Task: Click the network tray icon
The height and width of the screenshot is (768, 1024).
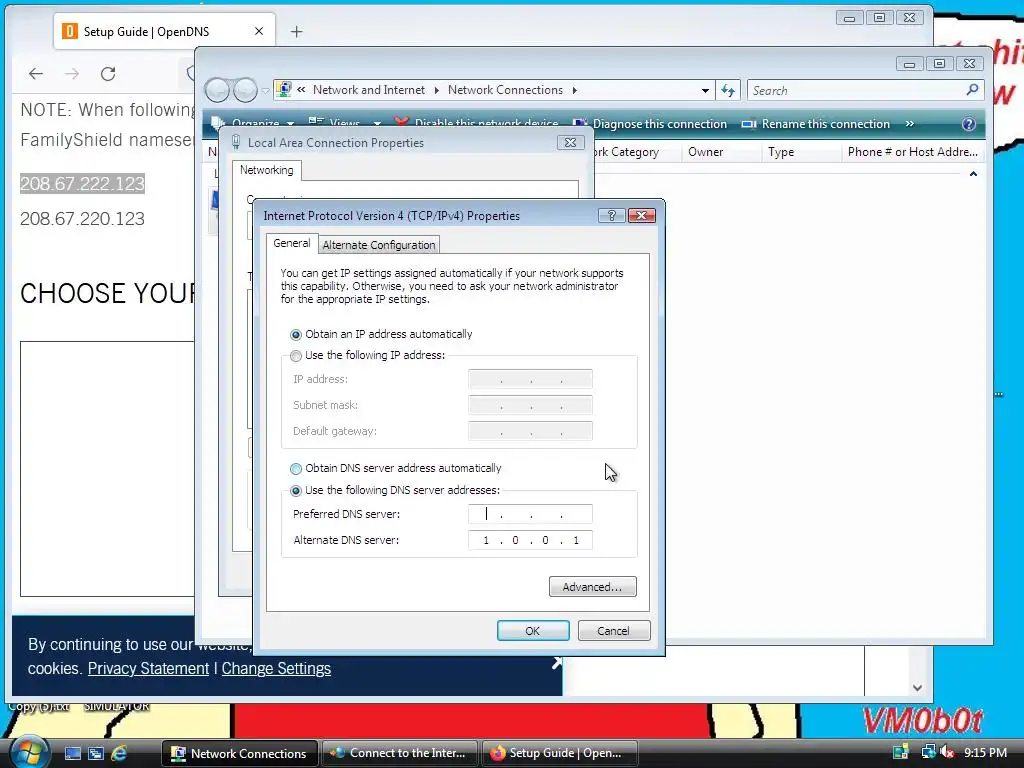Action: tap(927, 752)
